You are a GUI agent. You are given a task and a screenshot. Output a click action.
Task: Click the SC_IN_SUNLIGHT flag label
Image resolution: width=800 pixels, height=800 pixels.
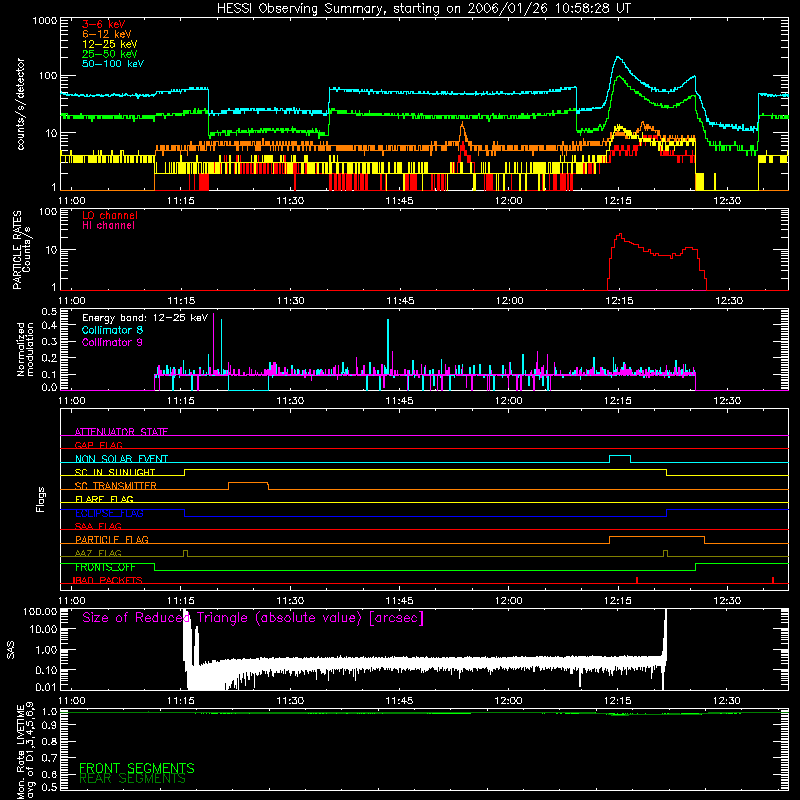(x=115, y=472)
